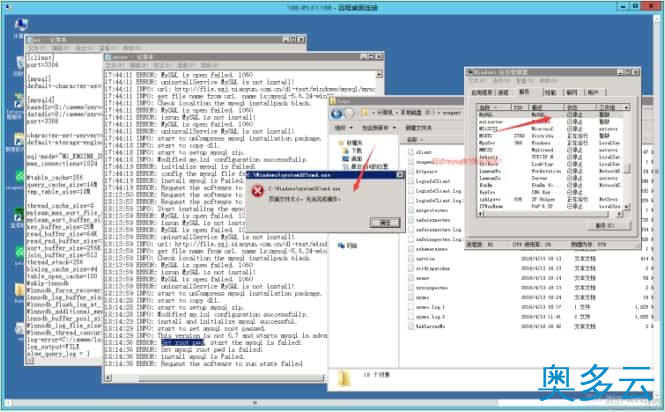Viewport: 665px width, 412px height.
Task: Click left arrow of log Notepad horizontal scrollbar
Action: click(x=108, y=377)
